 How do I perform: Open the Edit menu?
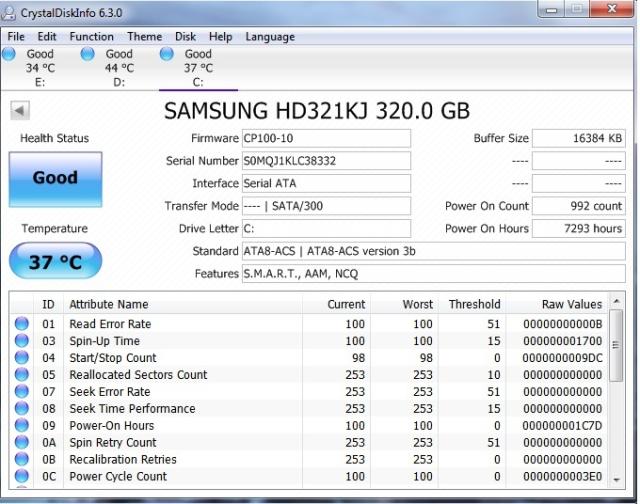coord(47,37)
